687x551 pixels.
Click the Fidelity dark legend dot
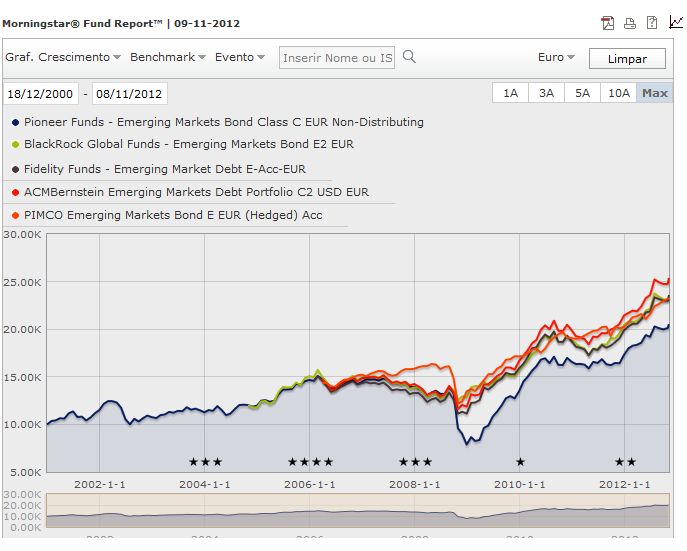15,170
